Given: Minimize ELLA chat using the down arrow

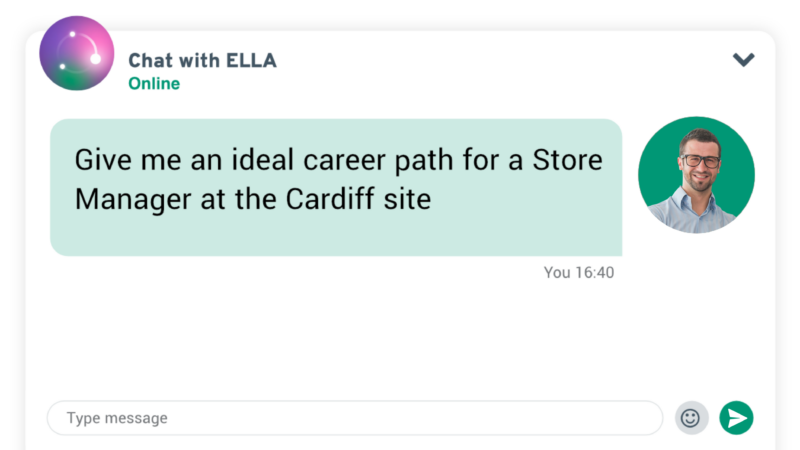Looking at the screenshot, I should [x=743, y=60].
